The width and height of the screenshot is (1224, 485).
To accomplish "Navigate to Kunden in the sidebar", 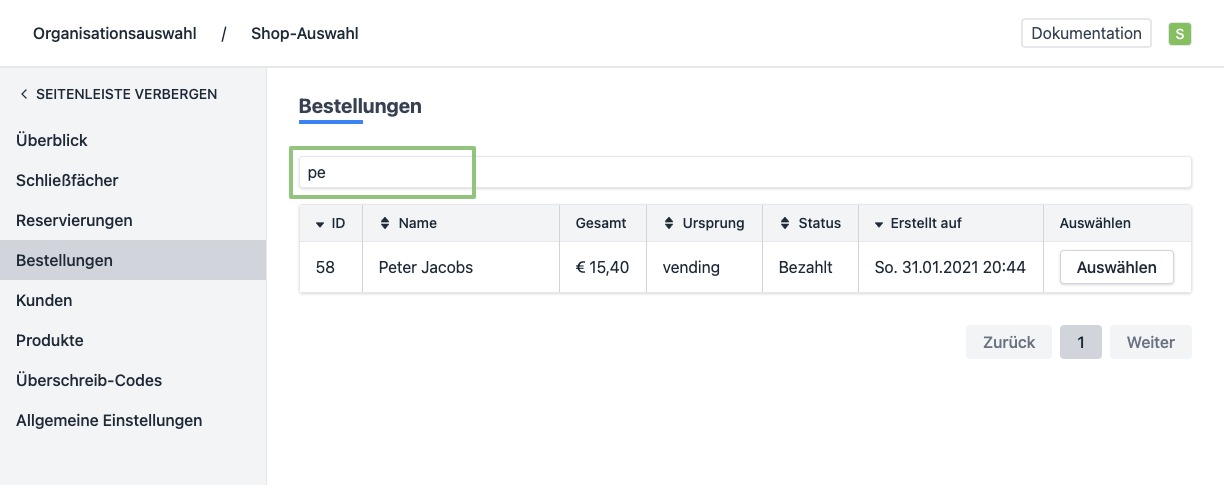I will (44, 300).
